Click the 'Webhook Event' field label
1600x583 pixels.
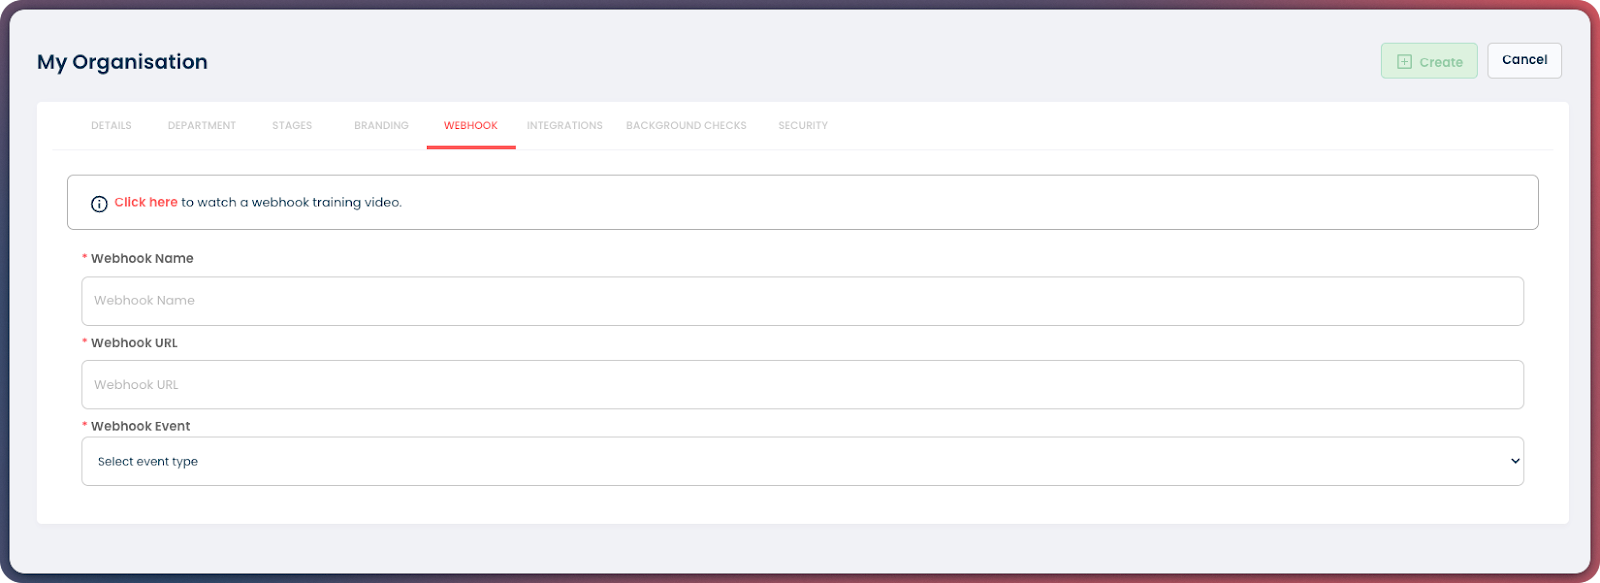click(x=140, y=426)
